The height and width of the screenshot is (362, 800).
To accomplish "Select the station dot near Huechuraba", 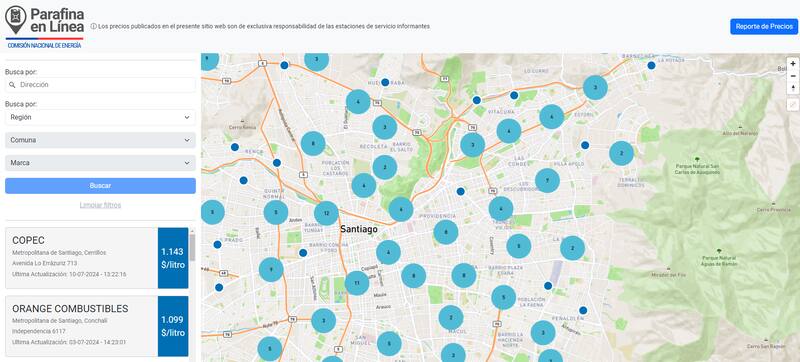I will click(385, 82).
